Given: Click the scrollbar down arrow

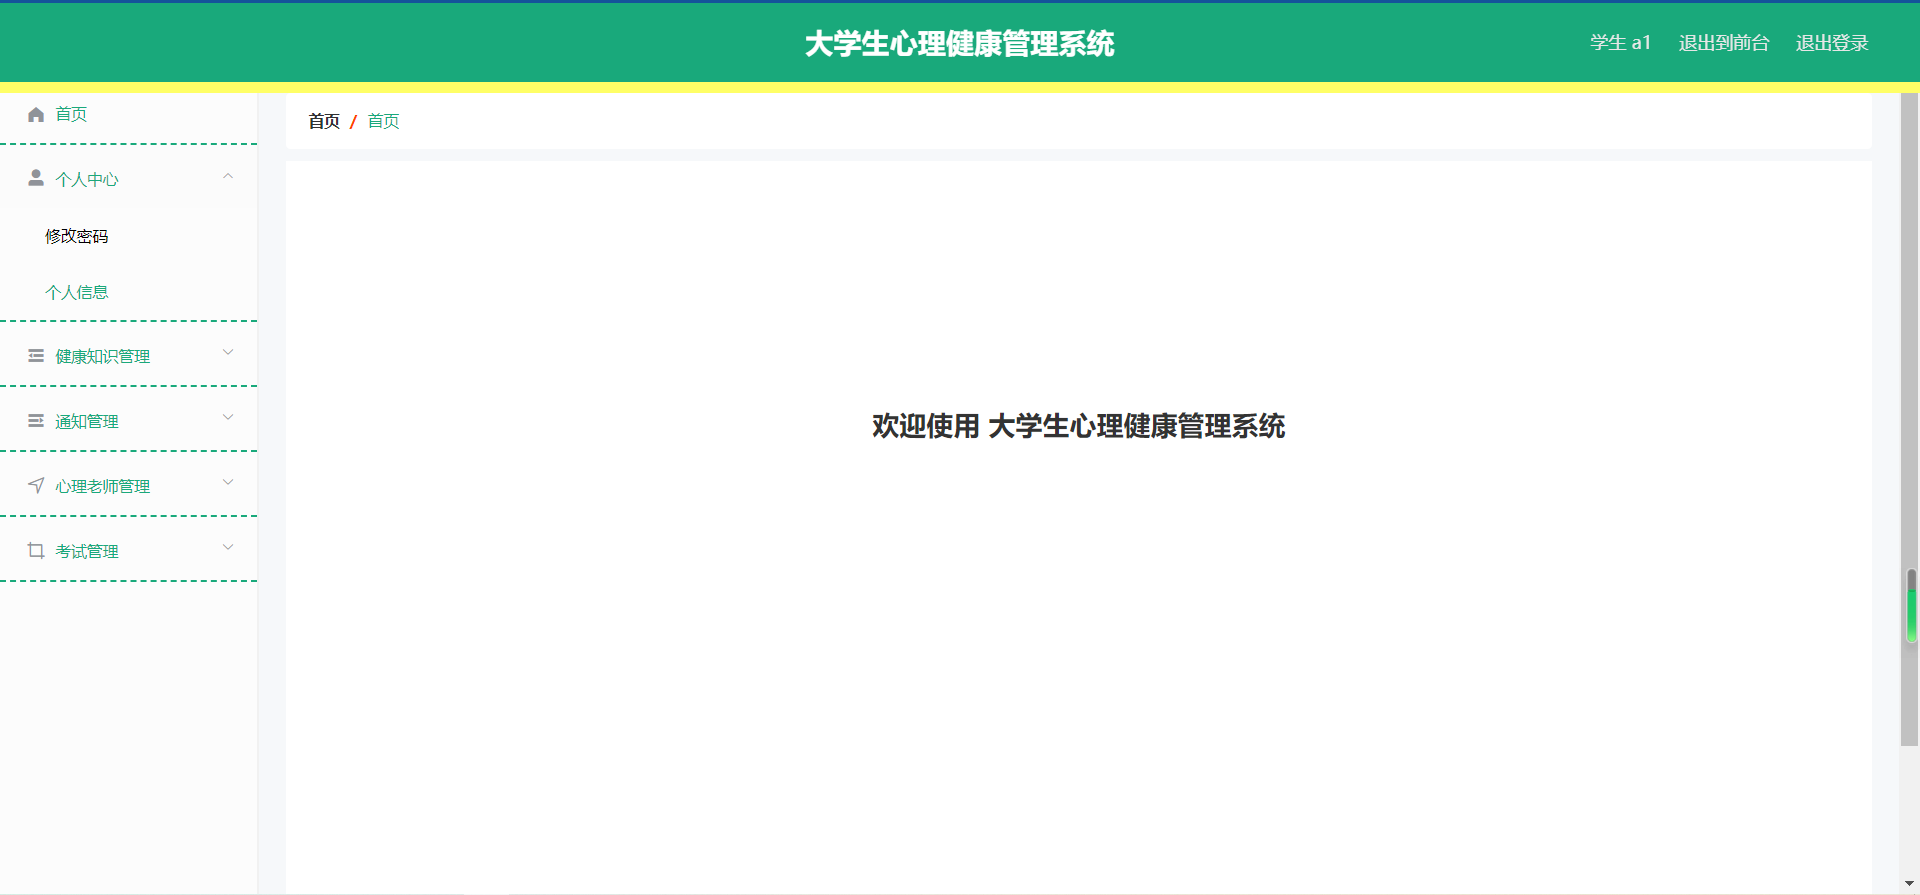Looking at the screenshot, I should point(1910,884).
